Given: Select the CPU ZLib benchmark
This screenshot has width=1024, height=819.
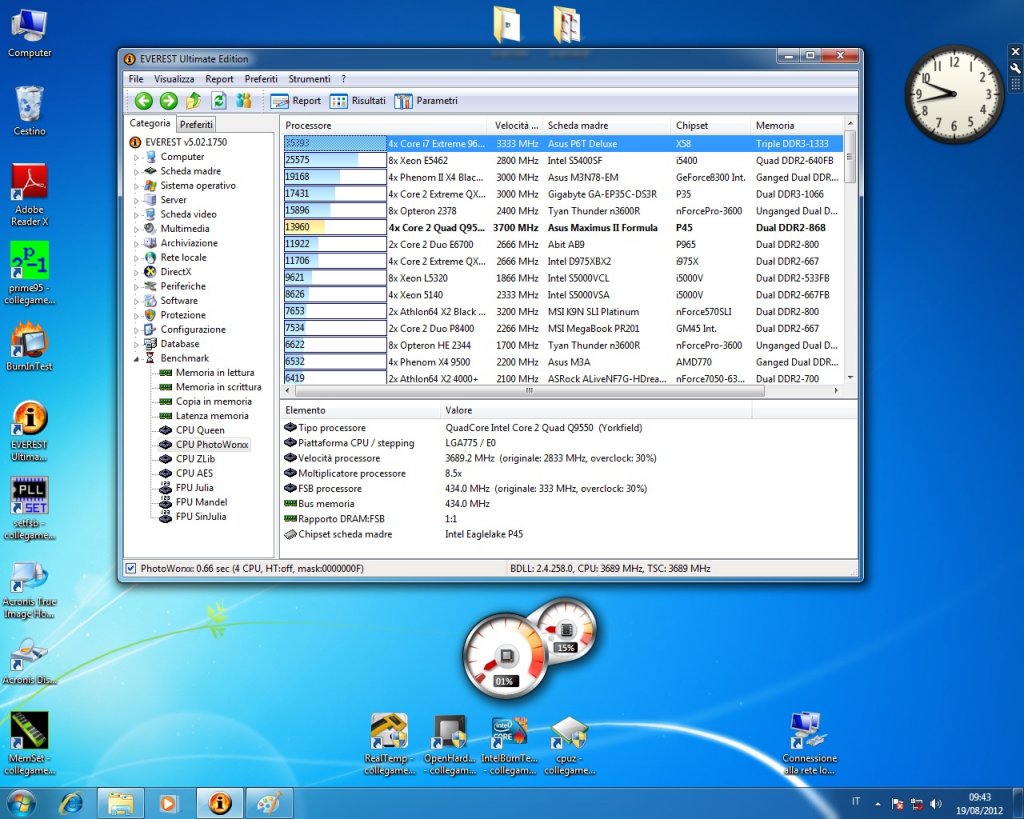Looking at the screenshot, I should click(x=195, y=458).
